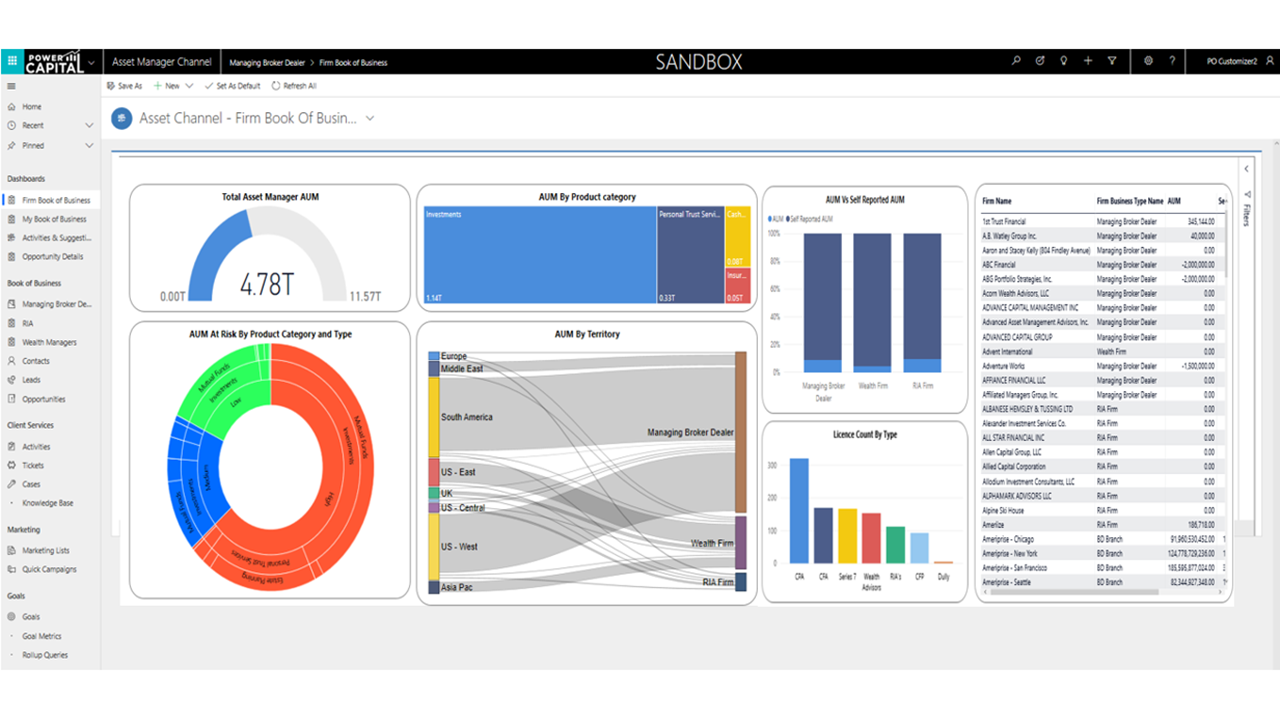The height and width of the screenshot is (720, 1280).
Task: Click the Pinned pin icon
Action: pyautogui.click(x=11, y=145)
